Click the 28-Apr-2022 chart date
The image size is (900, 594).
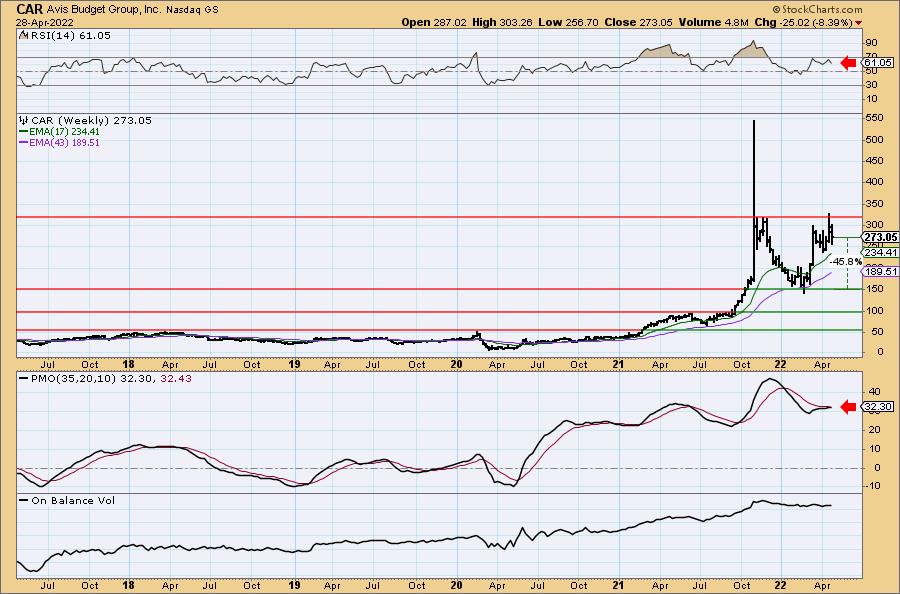(x=44, y=22)
